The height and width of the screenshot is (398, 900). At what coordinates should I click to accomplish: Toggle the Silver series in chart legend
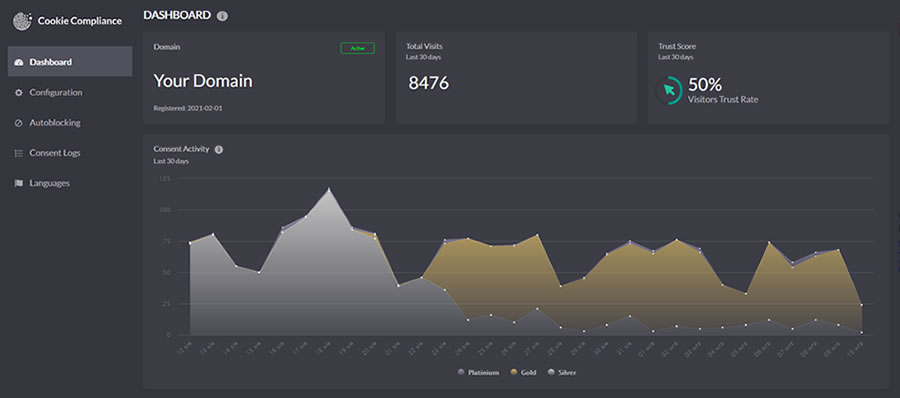[x=563, y=373]
